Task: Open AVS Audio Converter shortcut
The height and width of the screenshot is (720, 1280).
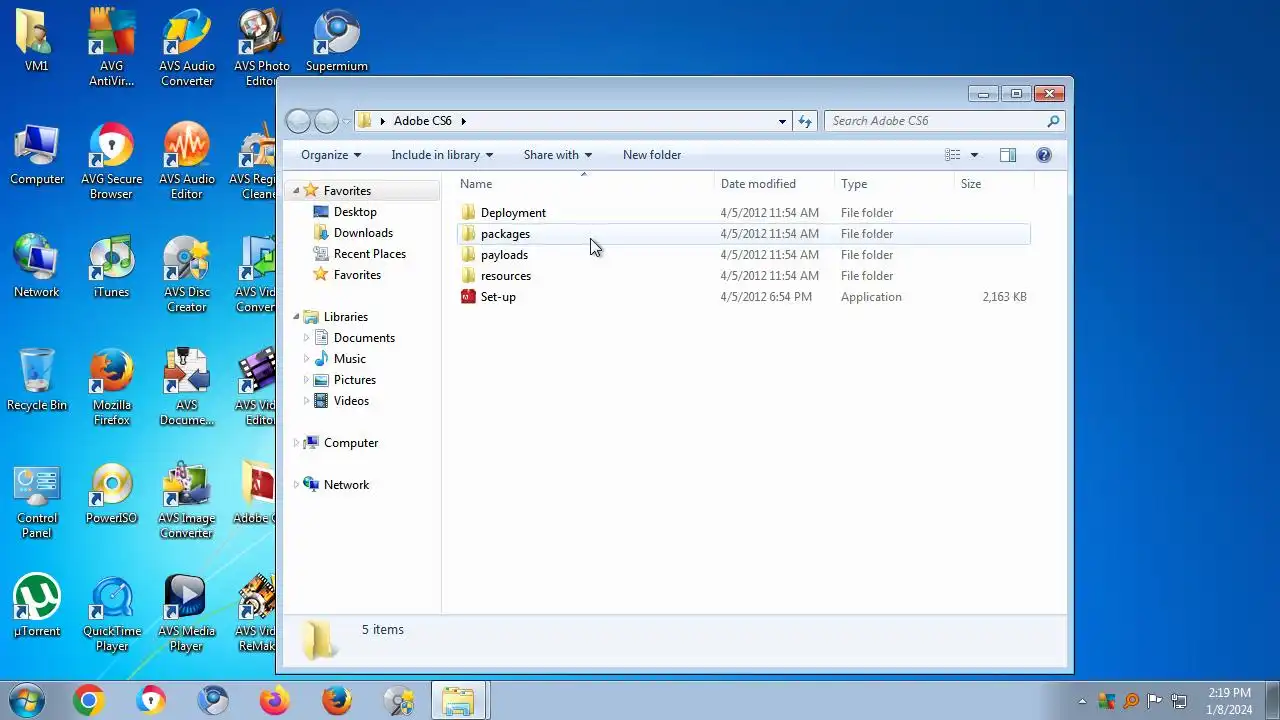Action: [186, 48]
